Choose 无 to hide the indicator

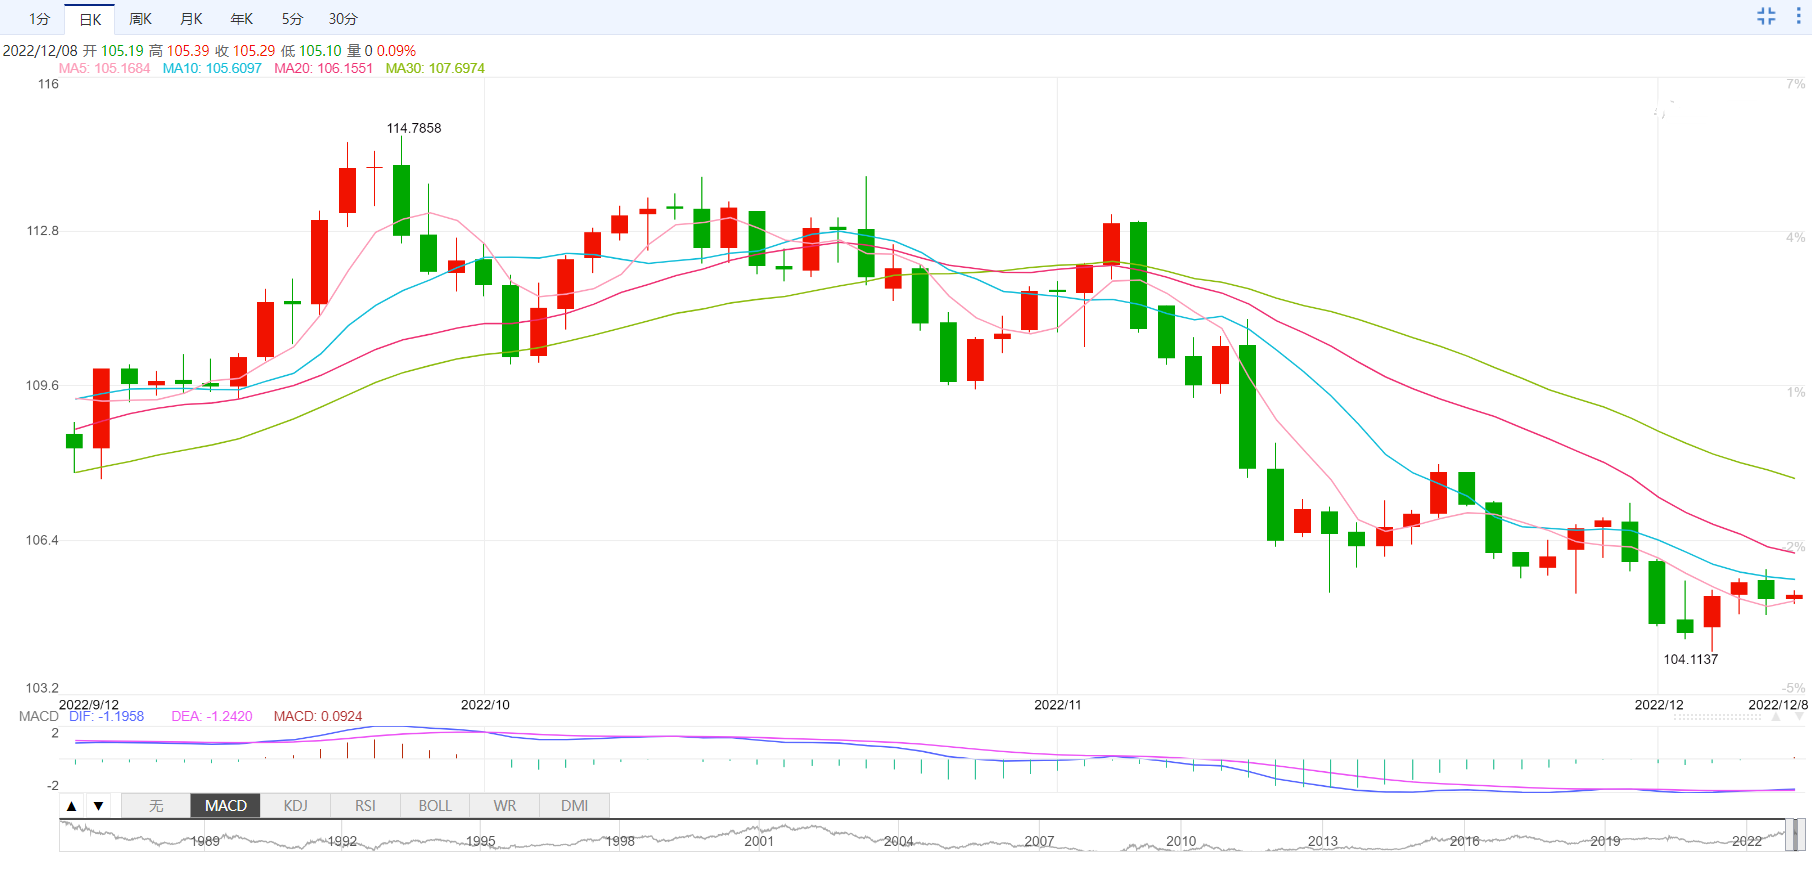click(x=156, y=806)
